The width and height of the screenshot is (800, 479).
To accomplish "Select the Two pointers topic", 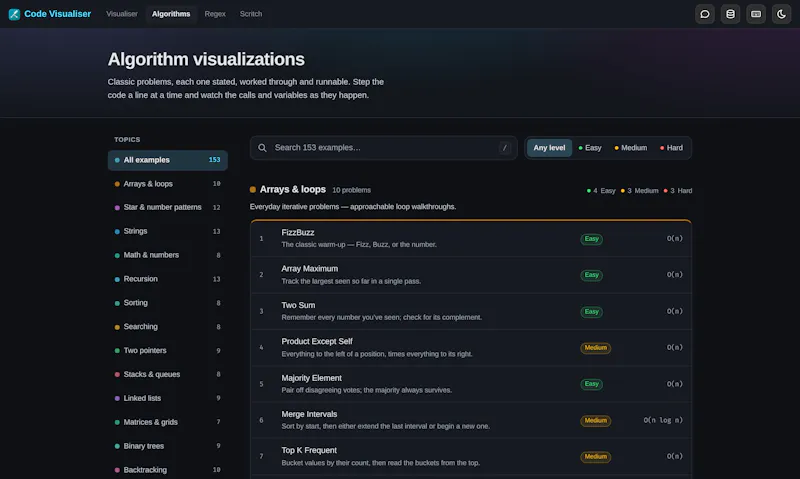I will pyautogui.click(x=167, y=350).
